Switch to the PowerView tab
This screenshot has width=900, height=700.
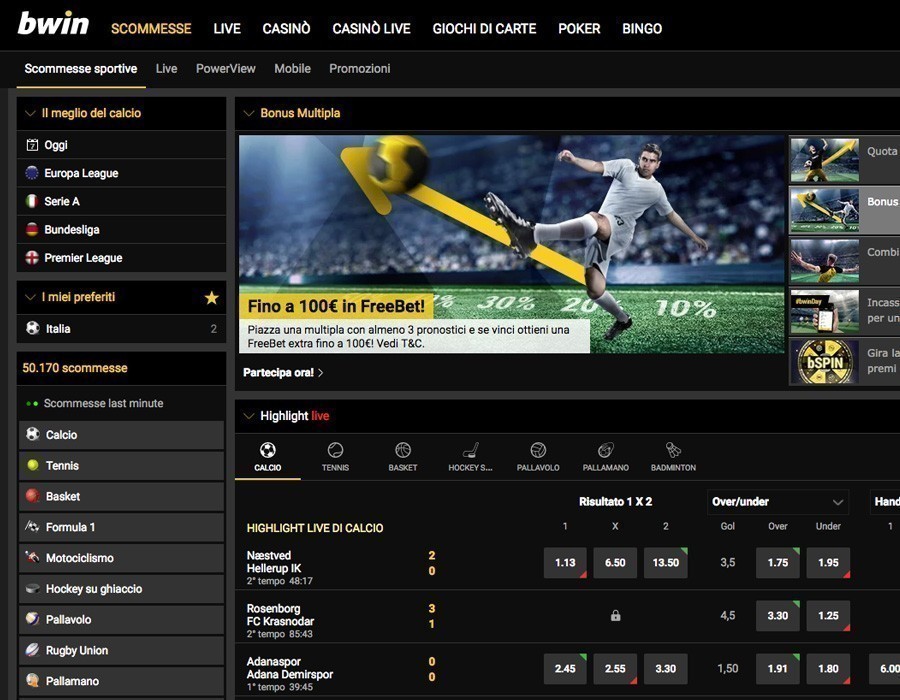tap(226, 69)
